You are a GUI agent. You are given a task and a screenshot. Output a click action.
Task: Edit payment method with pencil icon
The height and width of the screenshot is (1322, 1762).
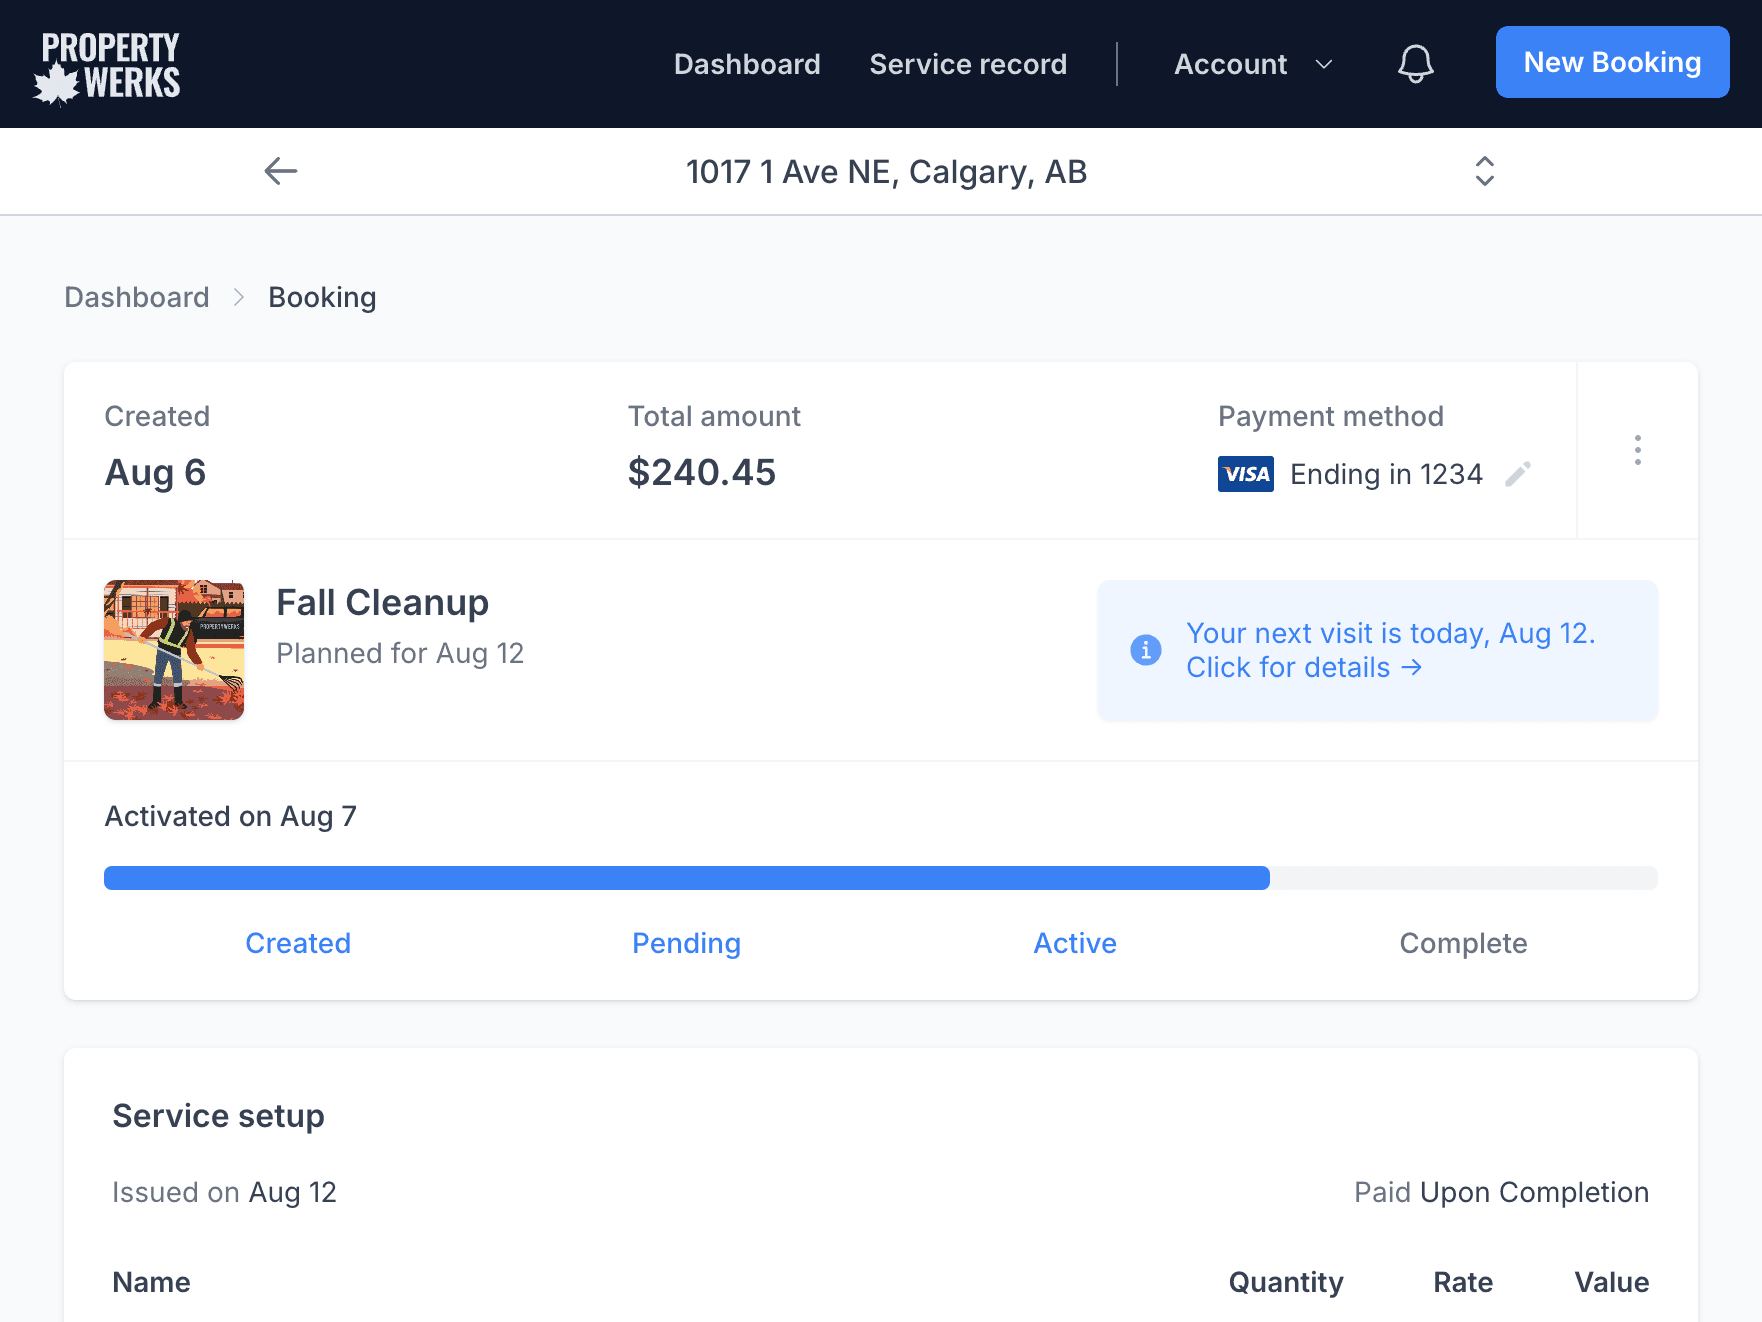(x=1518, y=474)
